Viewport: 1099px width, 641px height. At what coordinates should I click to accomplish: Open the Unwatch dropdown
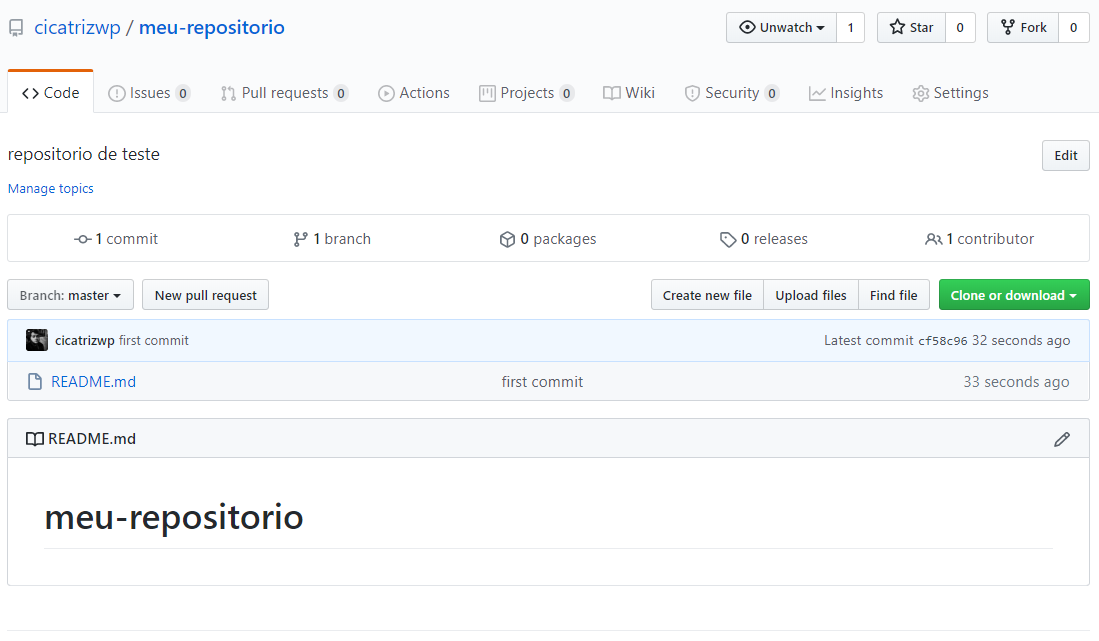[781, 28]
